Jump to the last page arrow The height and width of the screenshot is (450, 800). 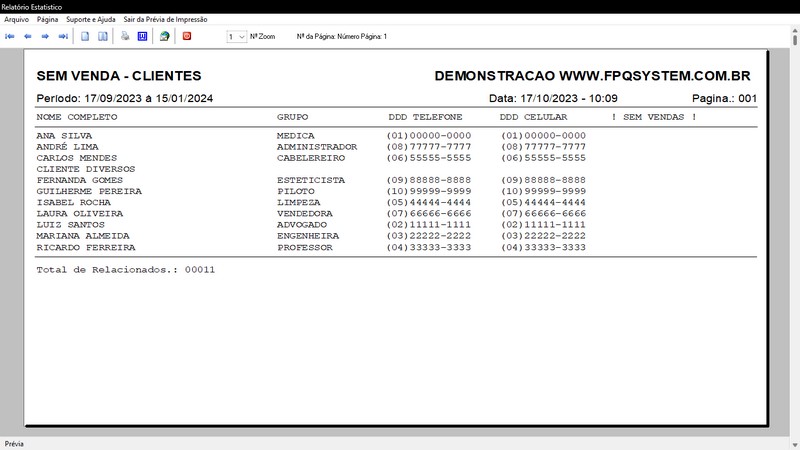pyautogui.click(x=63, y=36)
